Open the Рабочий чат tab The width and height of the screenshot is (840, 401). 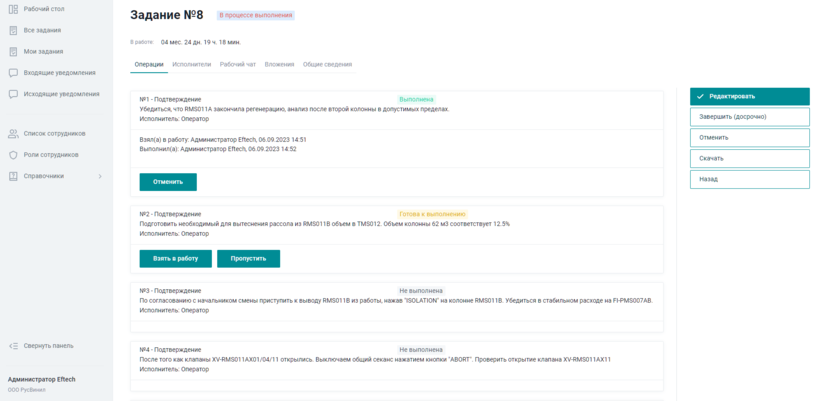coord(238,64)
